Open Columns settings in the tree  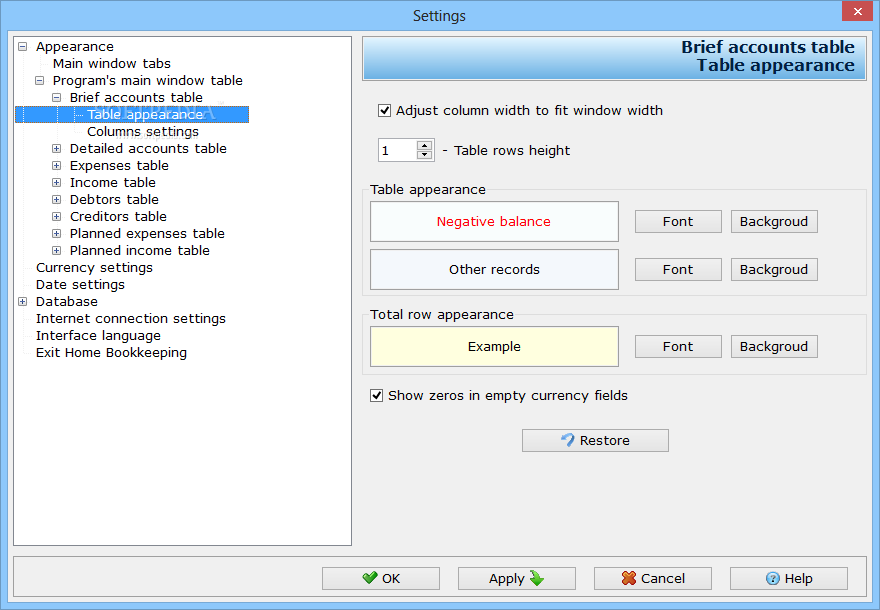(143, 131)
